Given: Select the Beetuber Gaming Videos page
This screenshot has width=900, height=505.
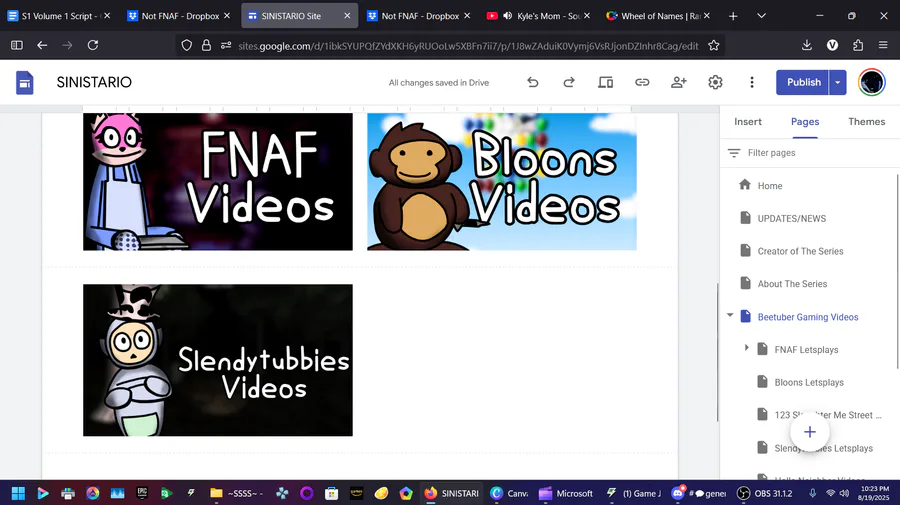Looking at the screenshot, I should point(808,317).
